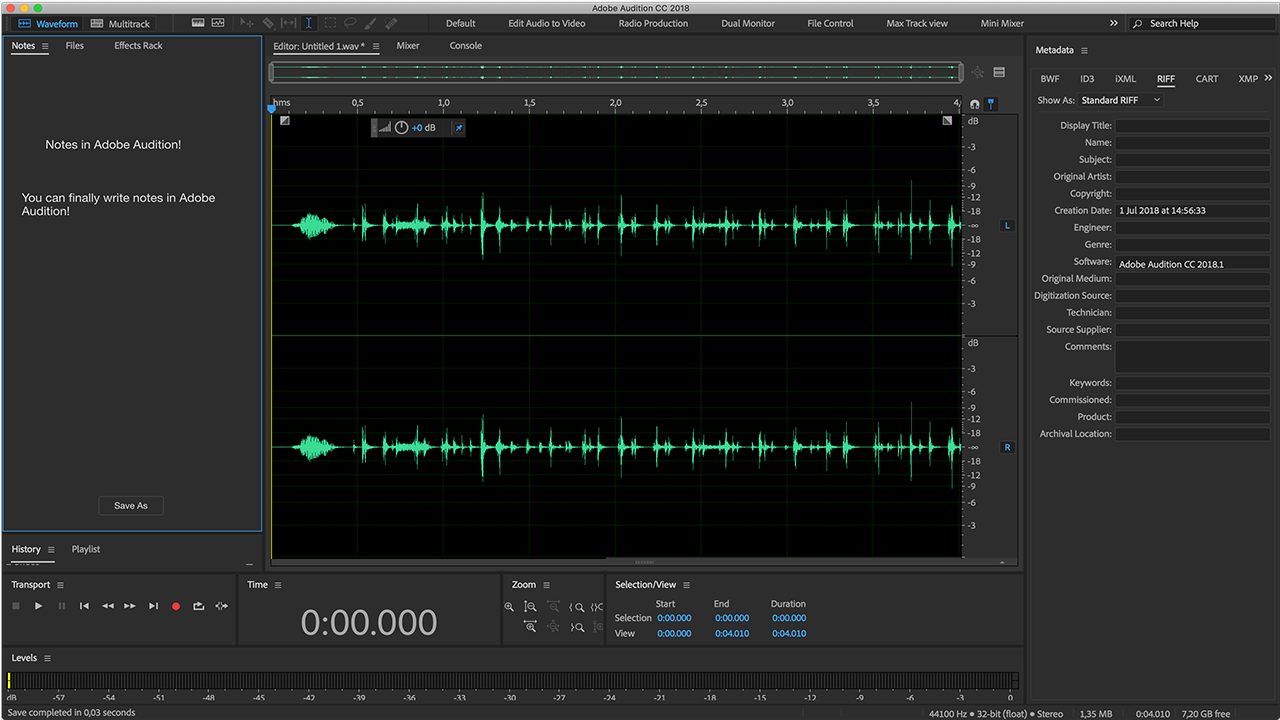Viewport: 1280px width, 720px height.
Task: Enable Loop Playback in the Transport panel
Action: pos(198,605)
